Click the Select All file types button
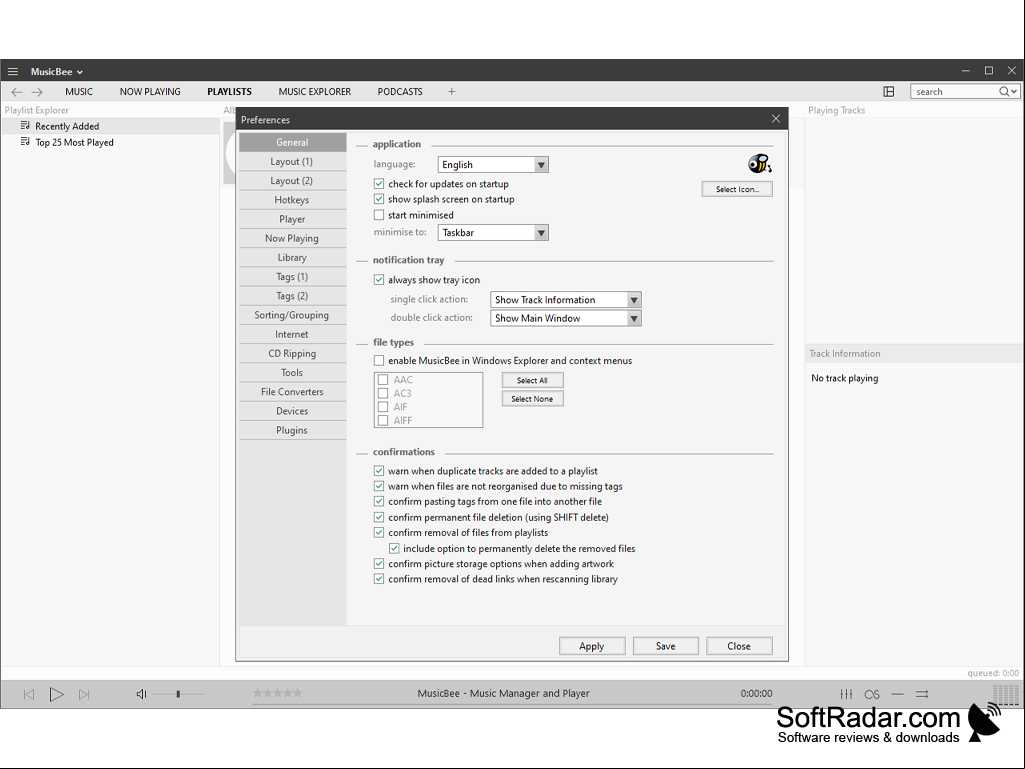 pyautogui.click(x=532, y=380)
